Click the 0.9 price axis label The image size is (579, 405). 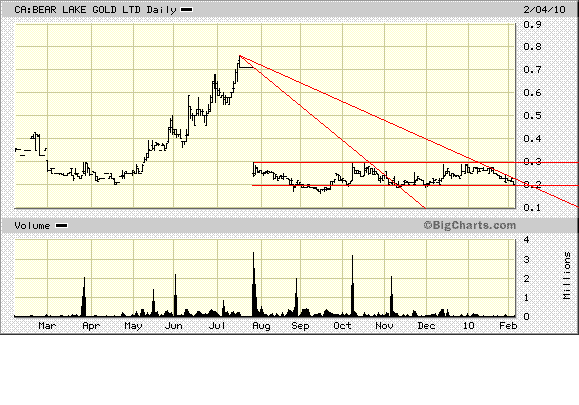(x=532, y=24)
